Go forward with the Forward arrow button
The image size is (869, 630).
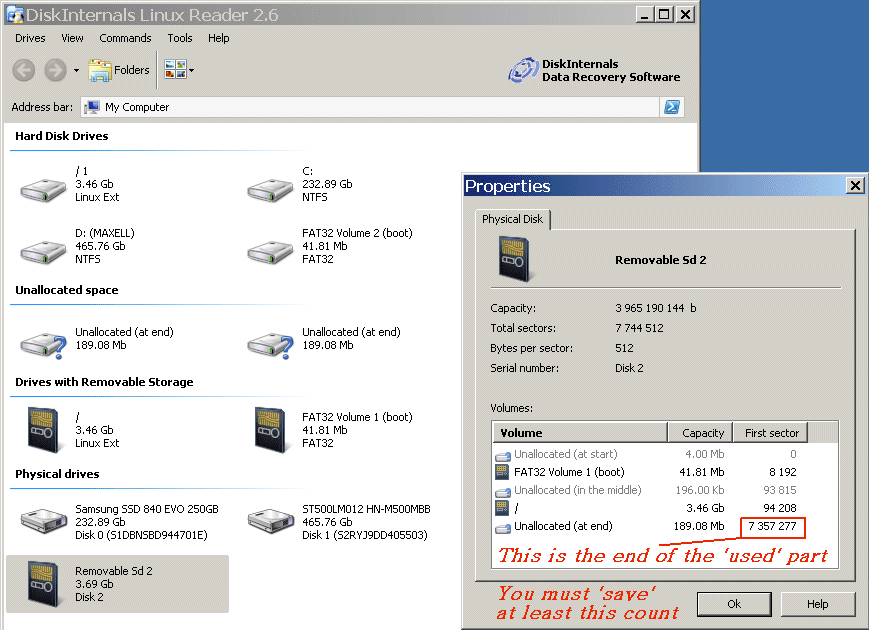pyautogui.click(x=55, y=70)
